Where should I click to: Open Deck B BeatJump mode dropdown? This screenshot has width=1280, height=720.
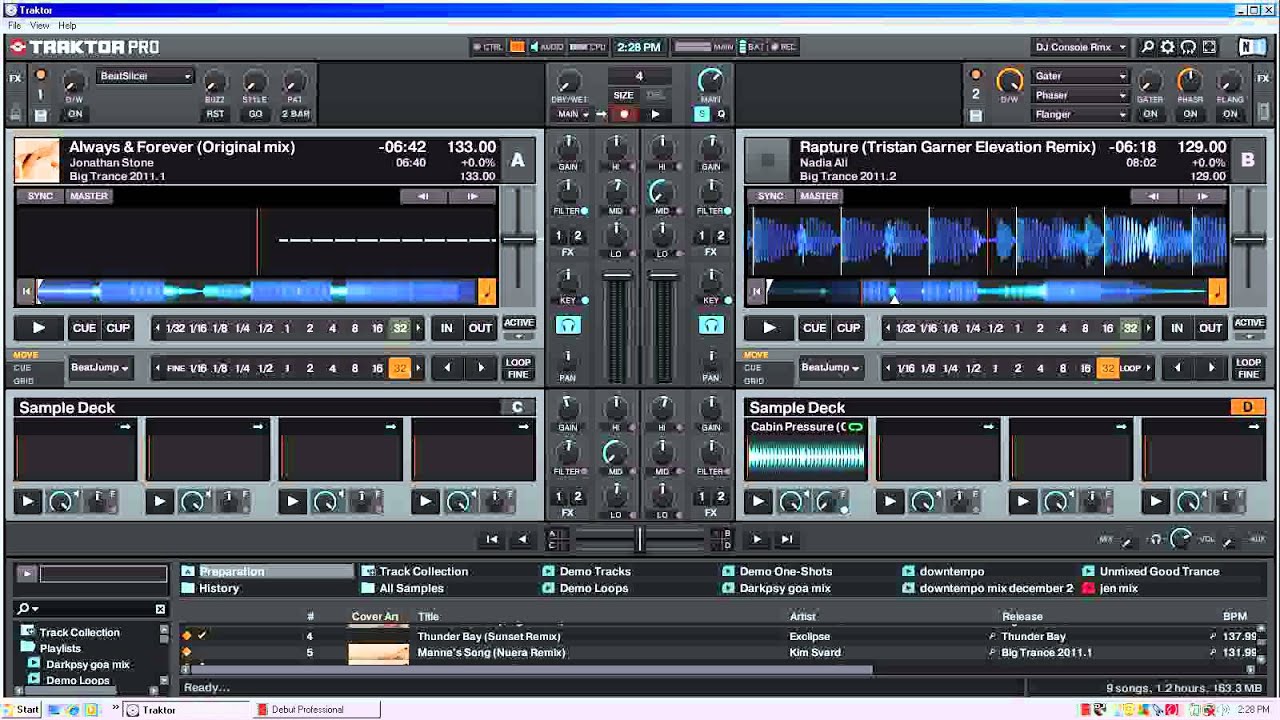click(x=830, y=368)
